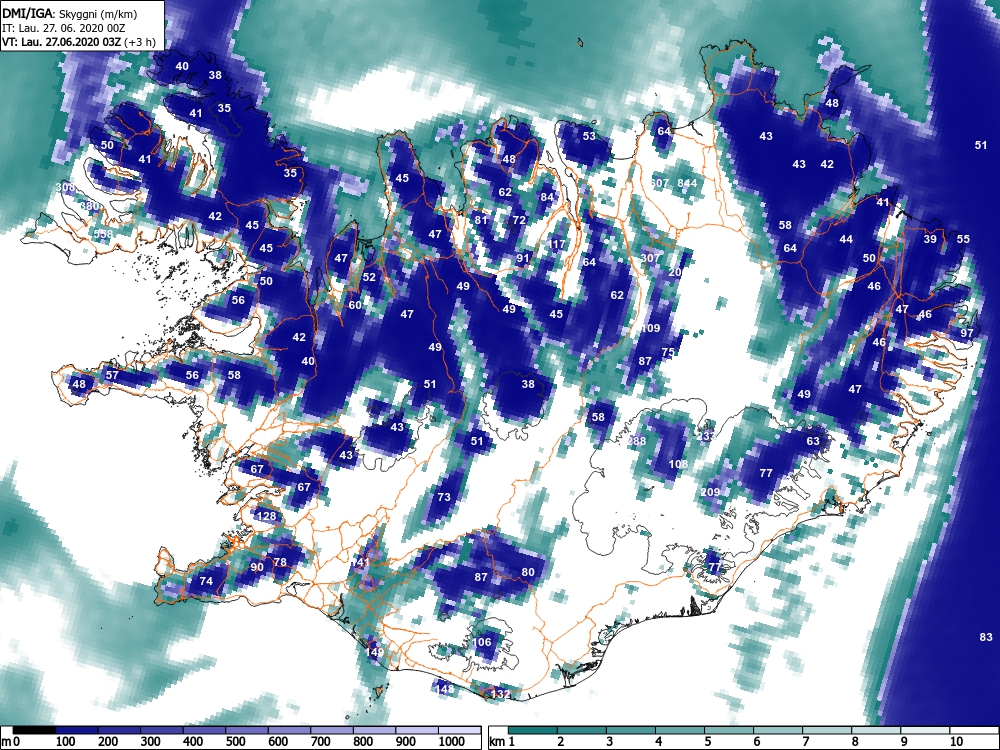The width and height of the screenshot is (1000, 750).
Task: Click the visibility value '55' on the east coast
Action: point(963,239)
